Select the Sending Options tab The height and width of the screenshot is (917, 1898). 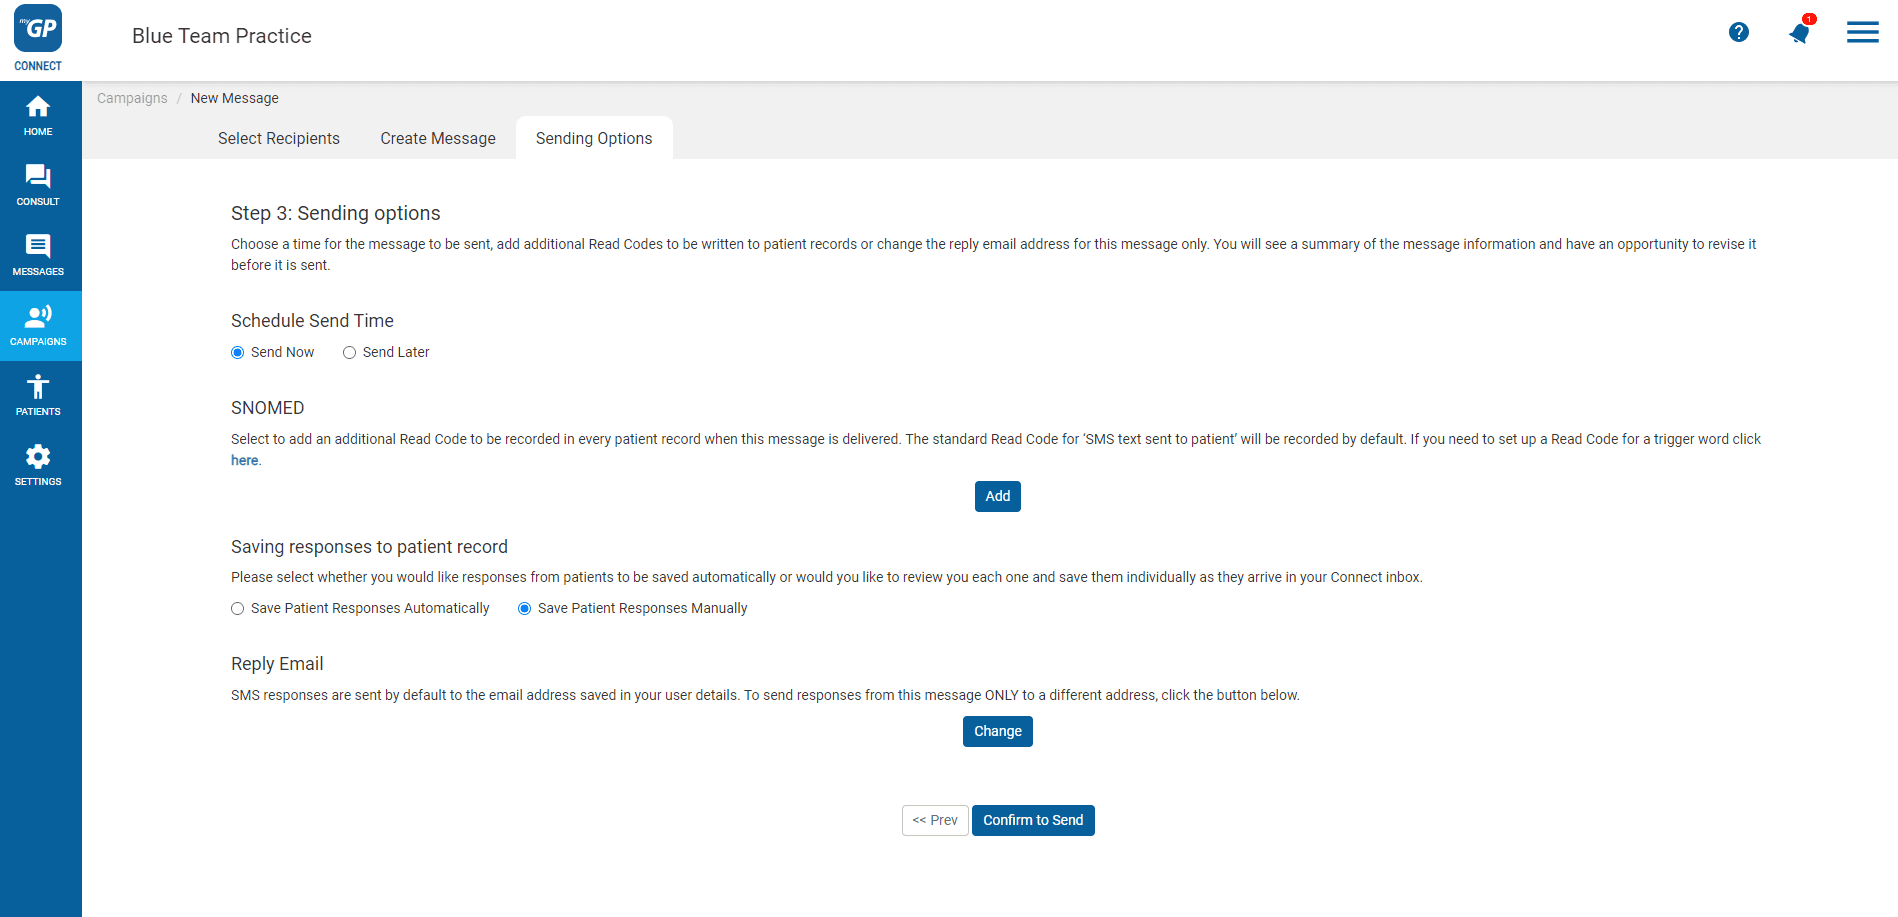pos(594,138)
